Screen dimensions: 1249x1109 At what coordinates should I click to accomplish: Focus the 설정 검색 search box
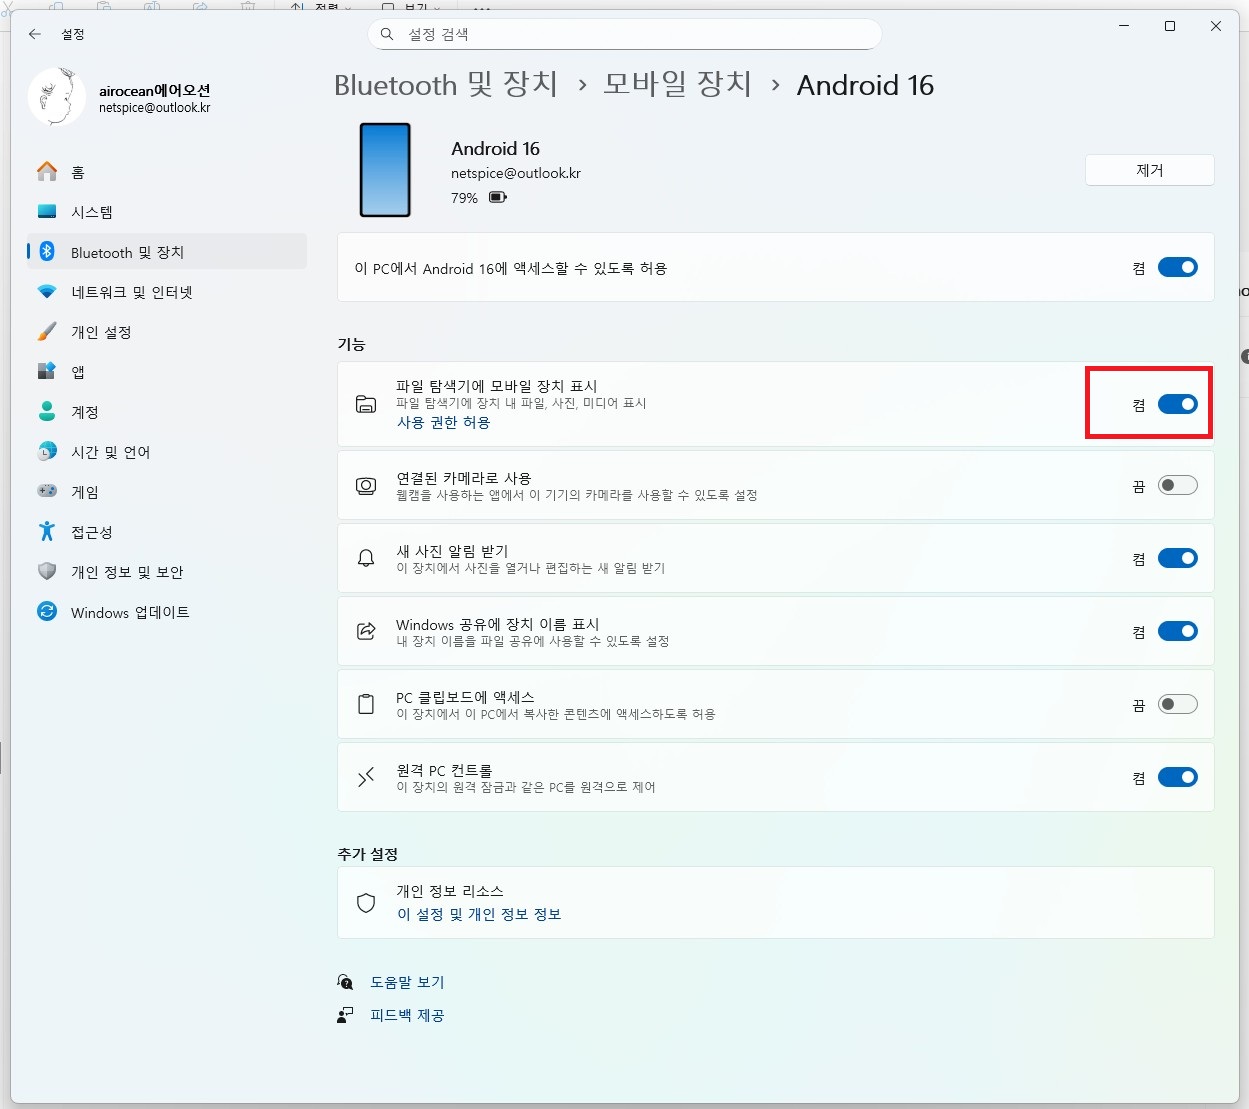point(625,34)
